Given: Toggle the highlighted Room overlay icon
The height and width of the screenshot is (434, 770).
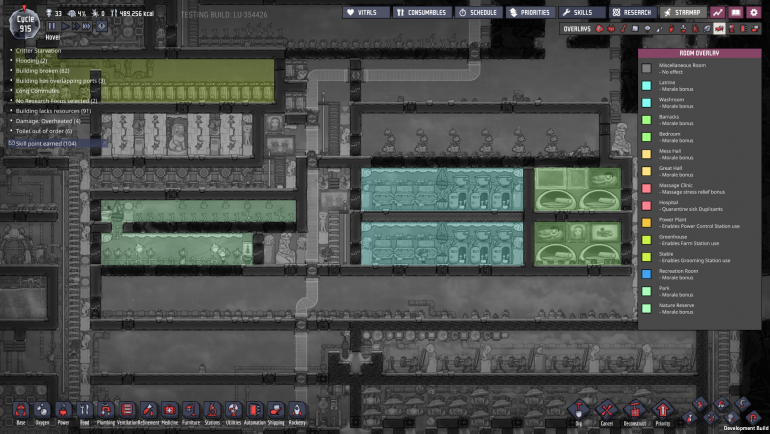Looking at the screenshot, I should point(719,28).
